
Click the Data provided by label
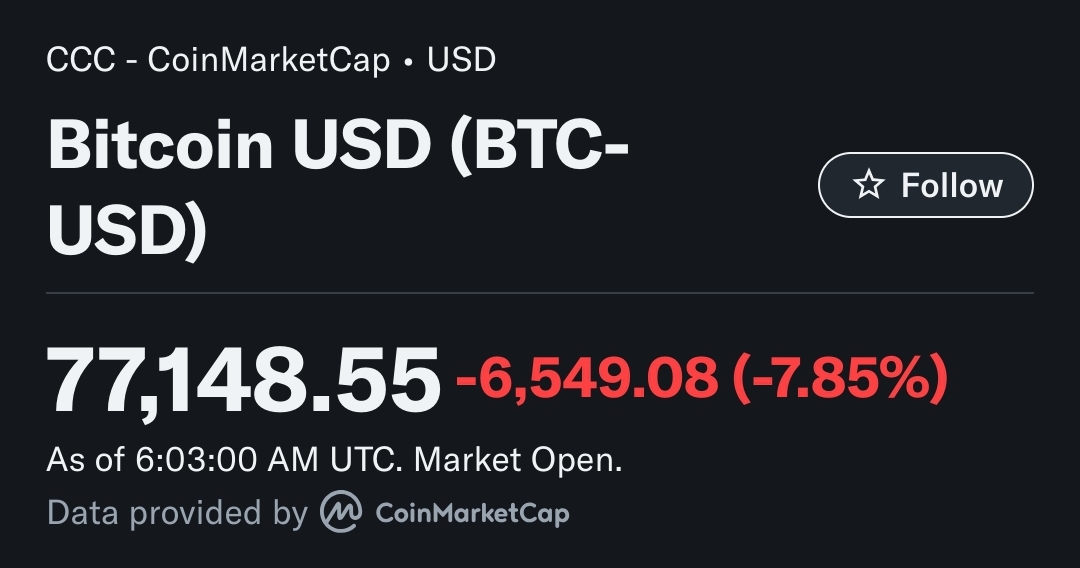tap(177, 513)
